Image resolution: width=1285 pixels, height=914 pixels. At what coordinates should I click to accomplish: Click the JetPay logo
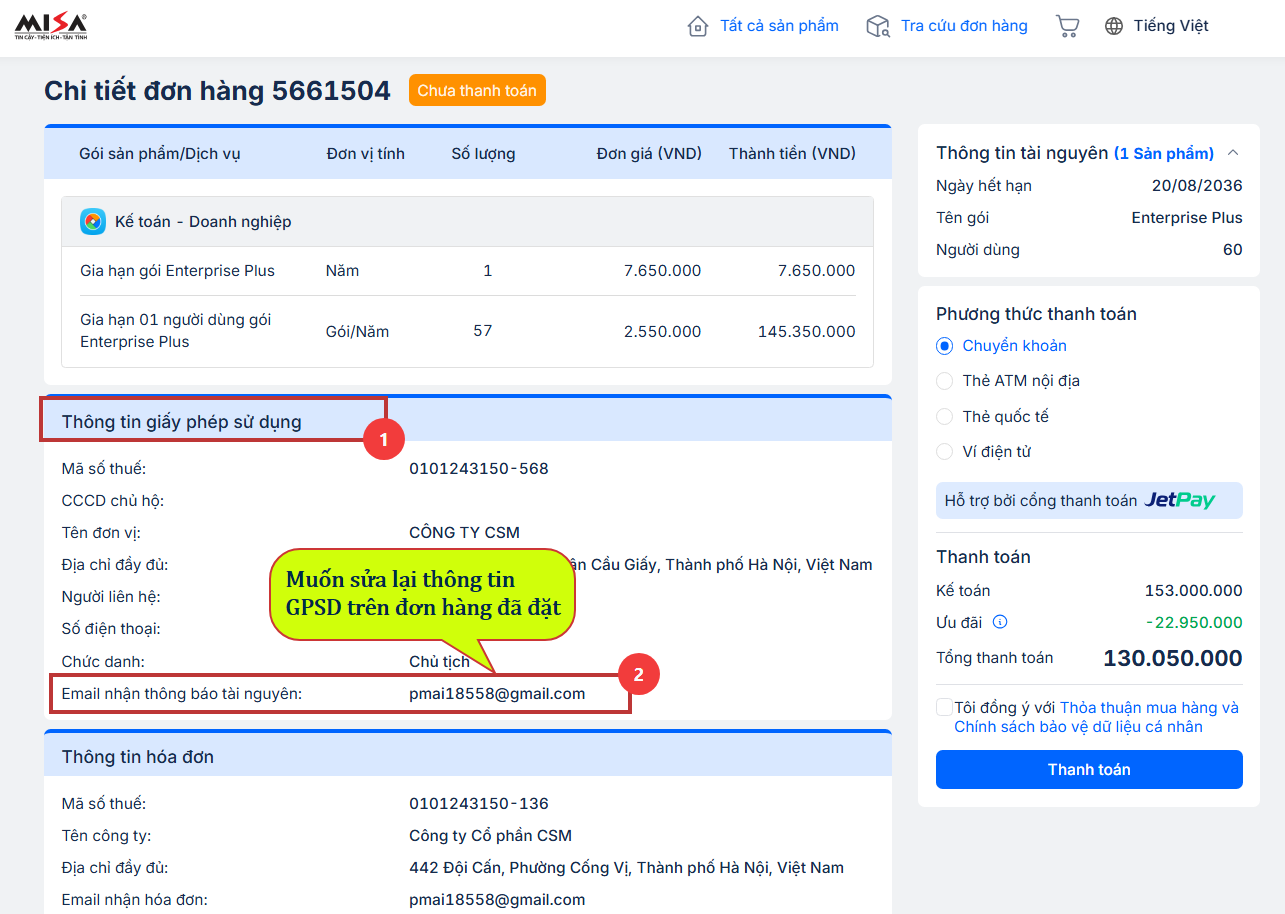[1180, 500]
